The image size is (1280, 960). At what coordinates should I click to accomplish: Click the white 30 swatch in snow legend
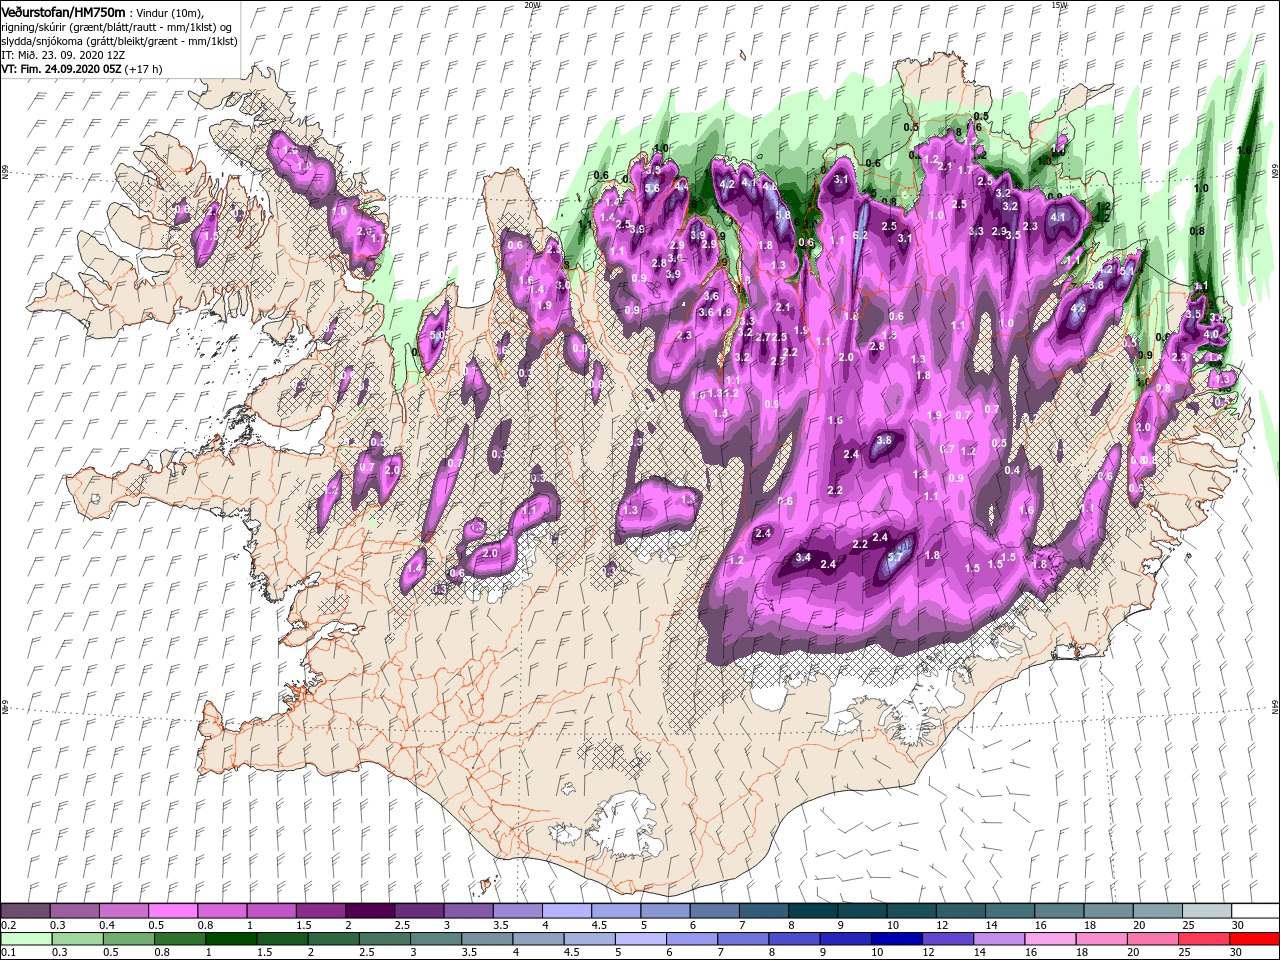tap(1254, 911)
